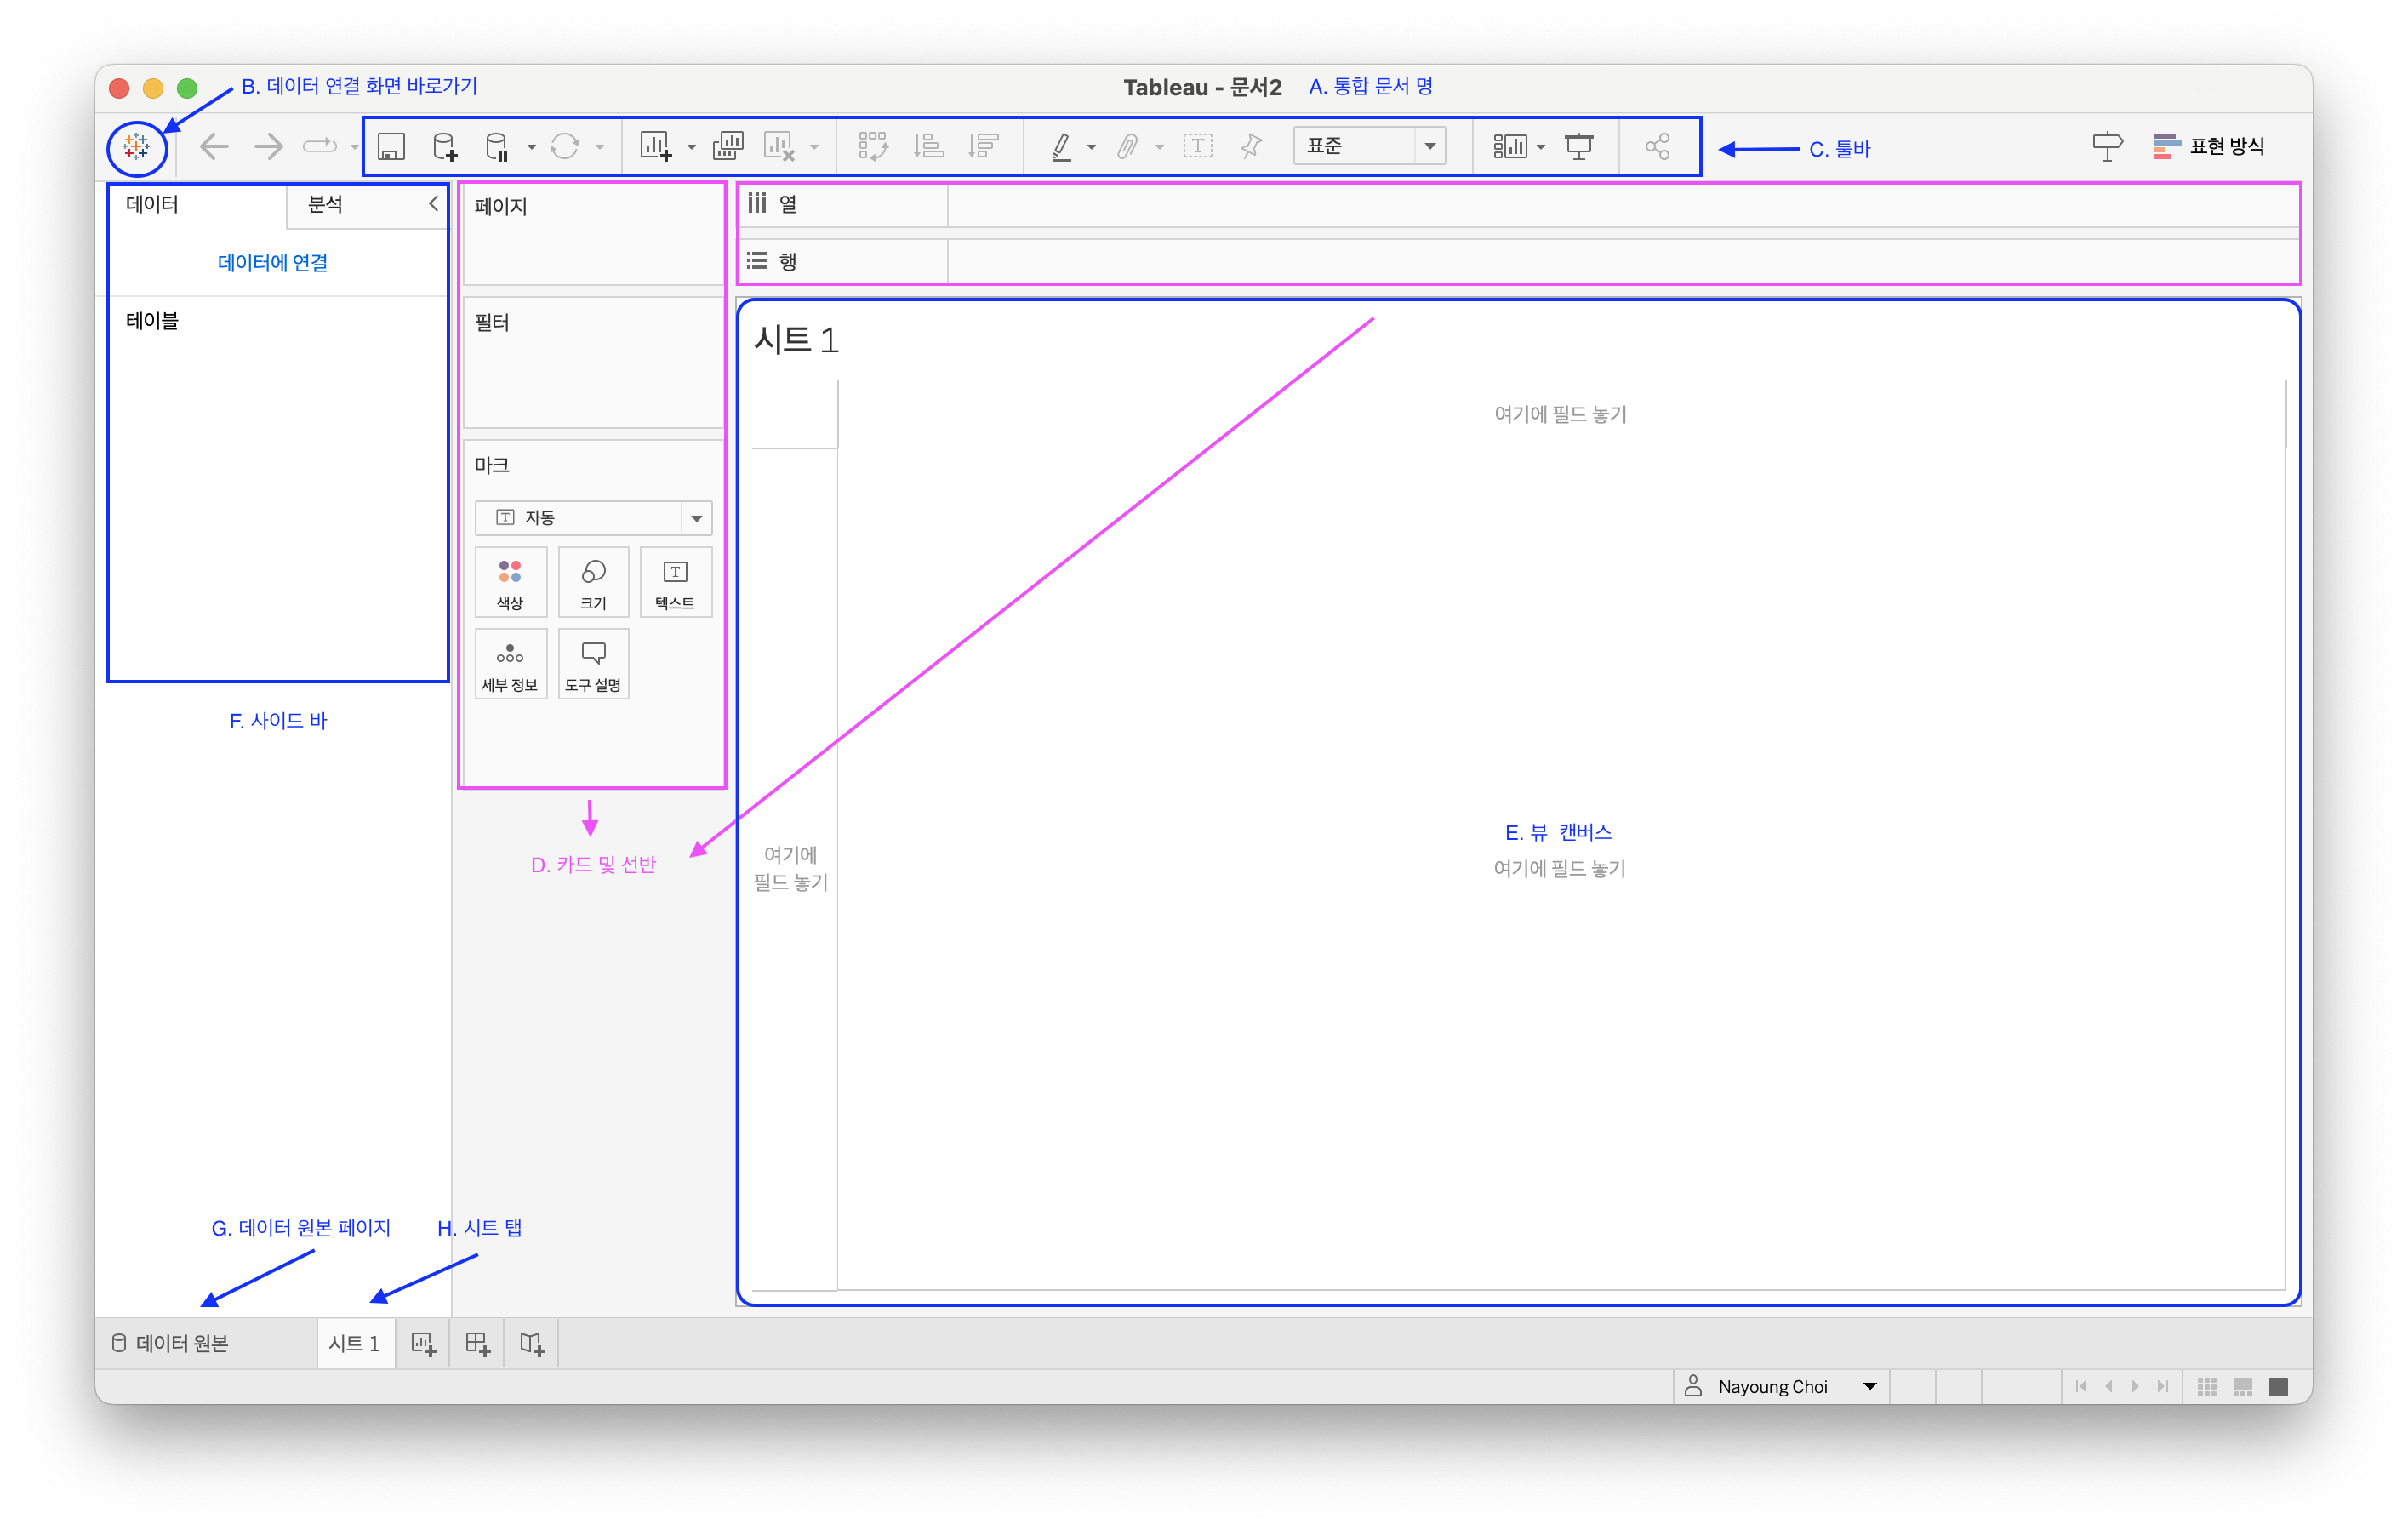
Task: Click the 도구 설명 marks button
Action: (x=593, y=665)
